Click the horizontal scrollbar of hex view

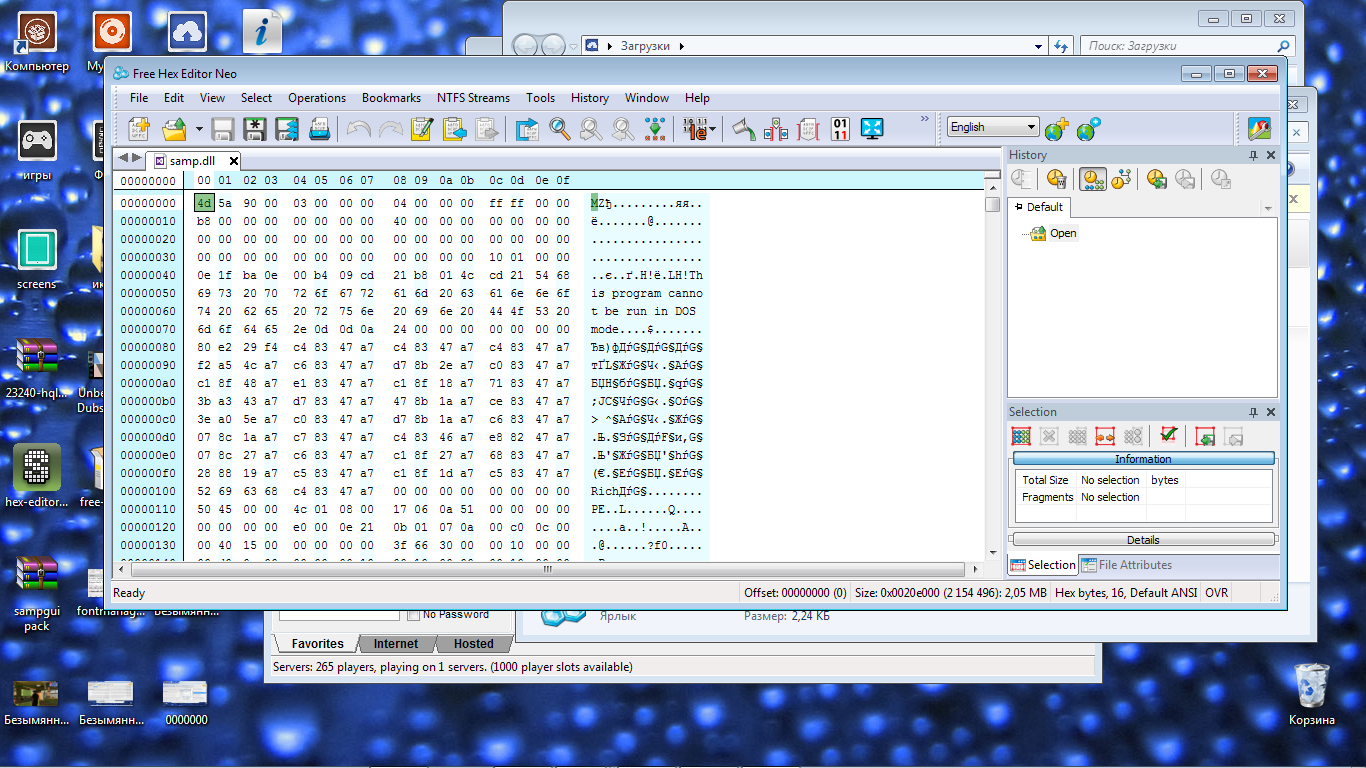coord(547,569)
